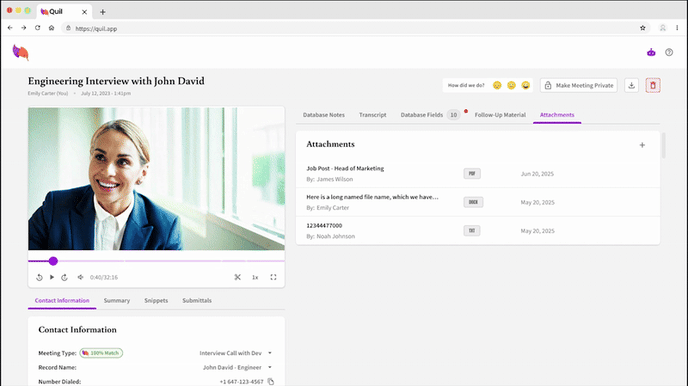Click the attachments panel scrollbar
This screenshot has height=386, width=688.
coord(663,146)
